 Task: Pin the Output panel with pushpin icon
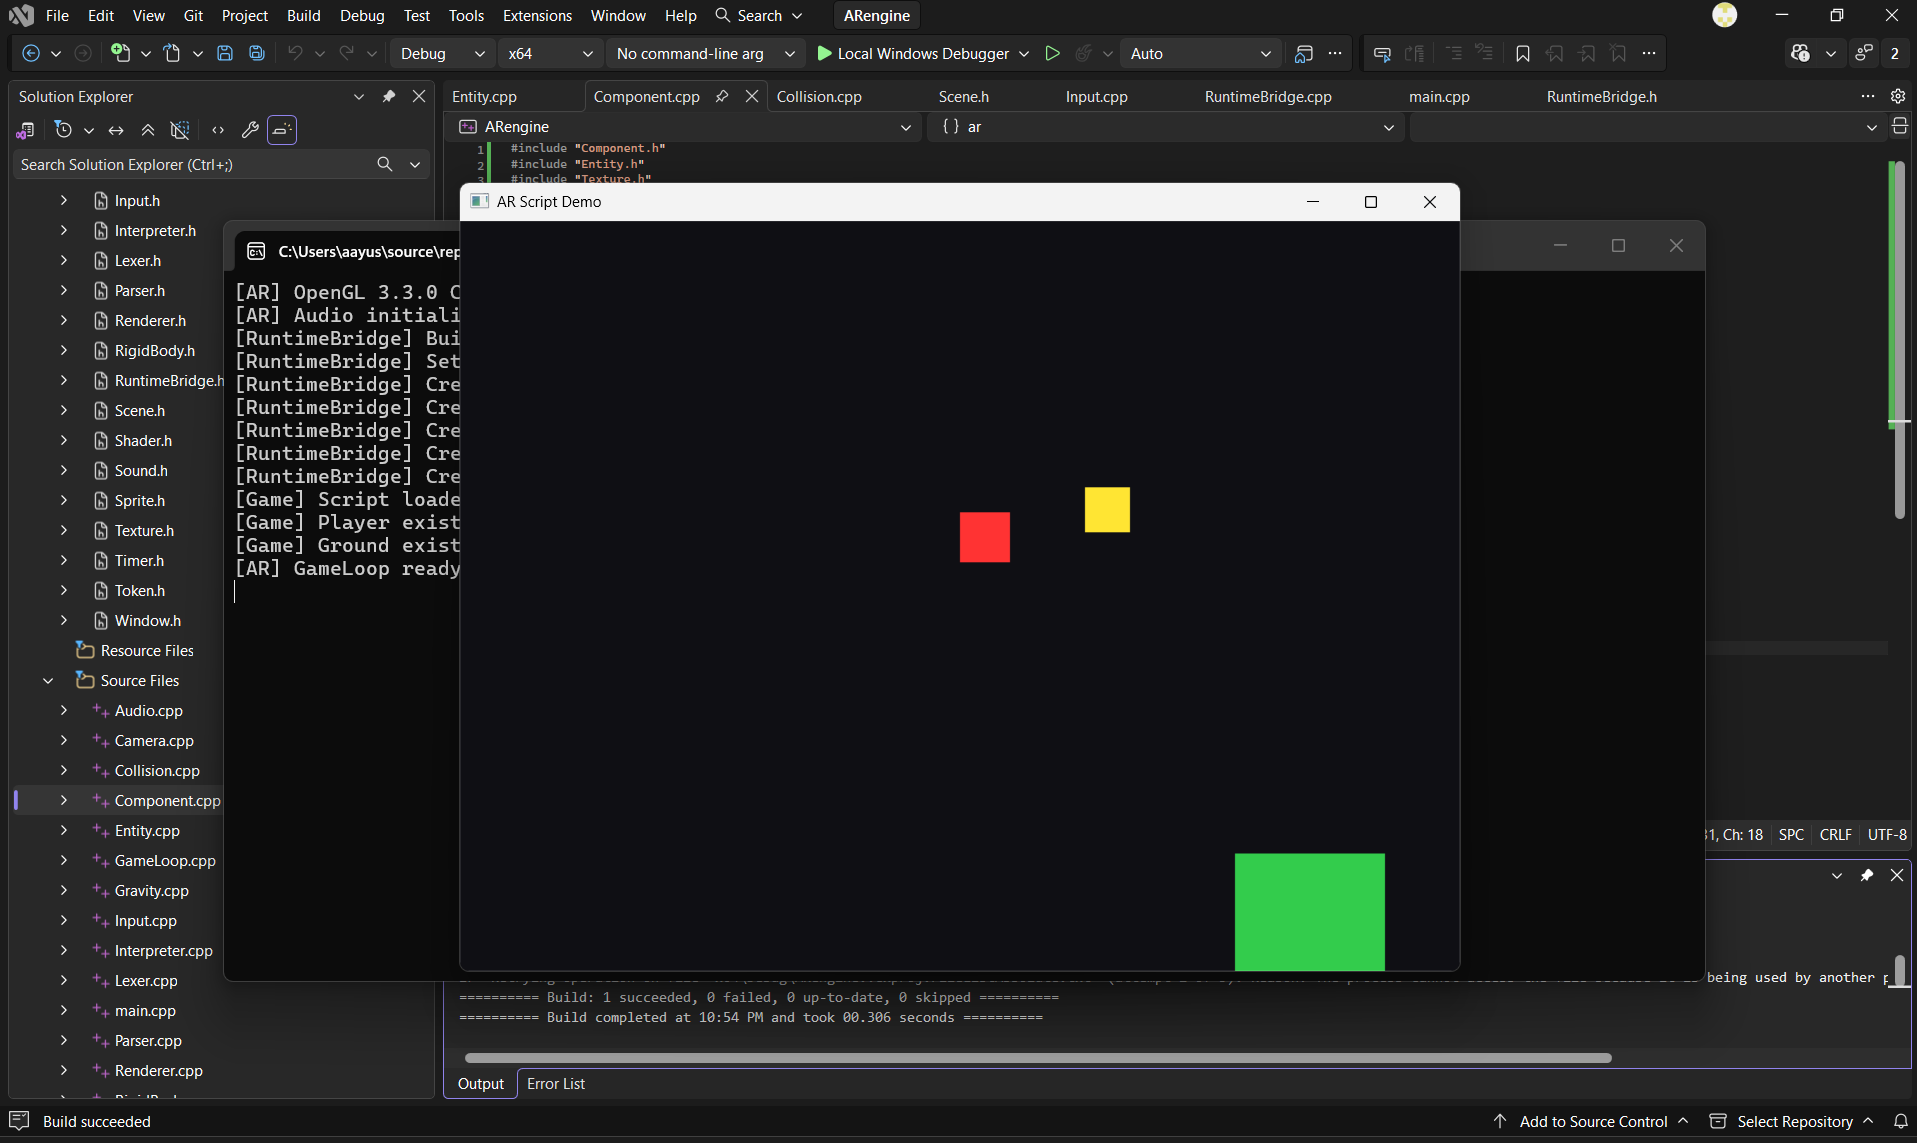pos(1866,875)
